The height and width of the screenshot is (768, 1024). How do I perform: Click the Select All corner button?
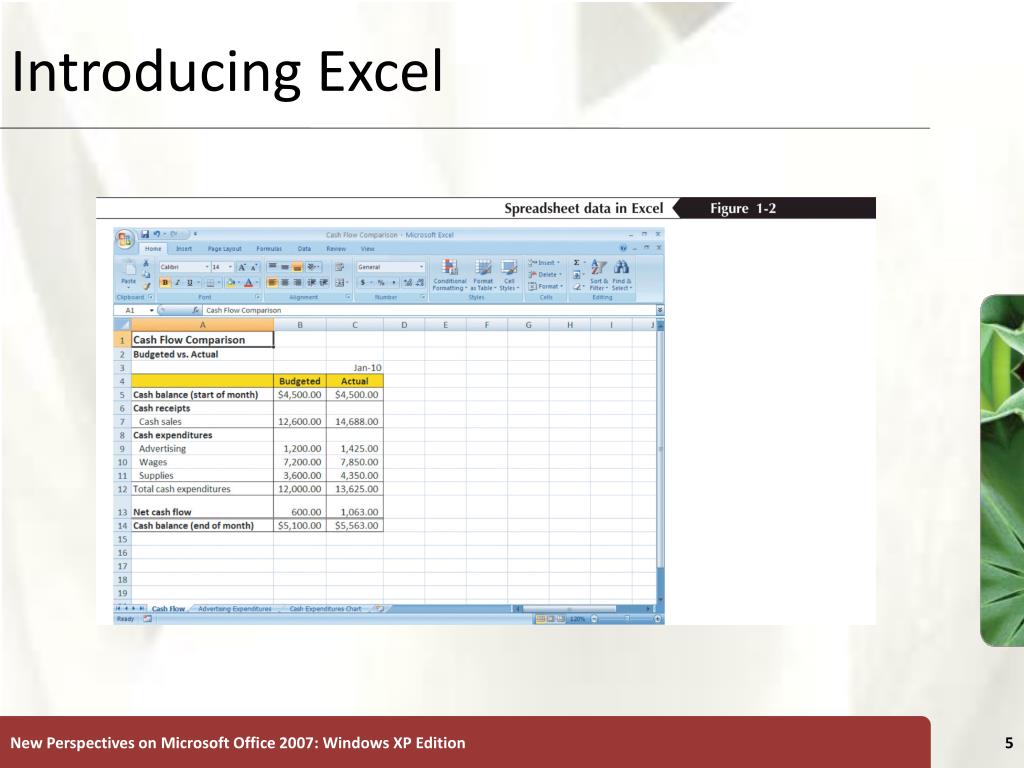(122, 325)
